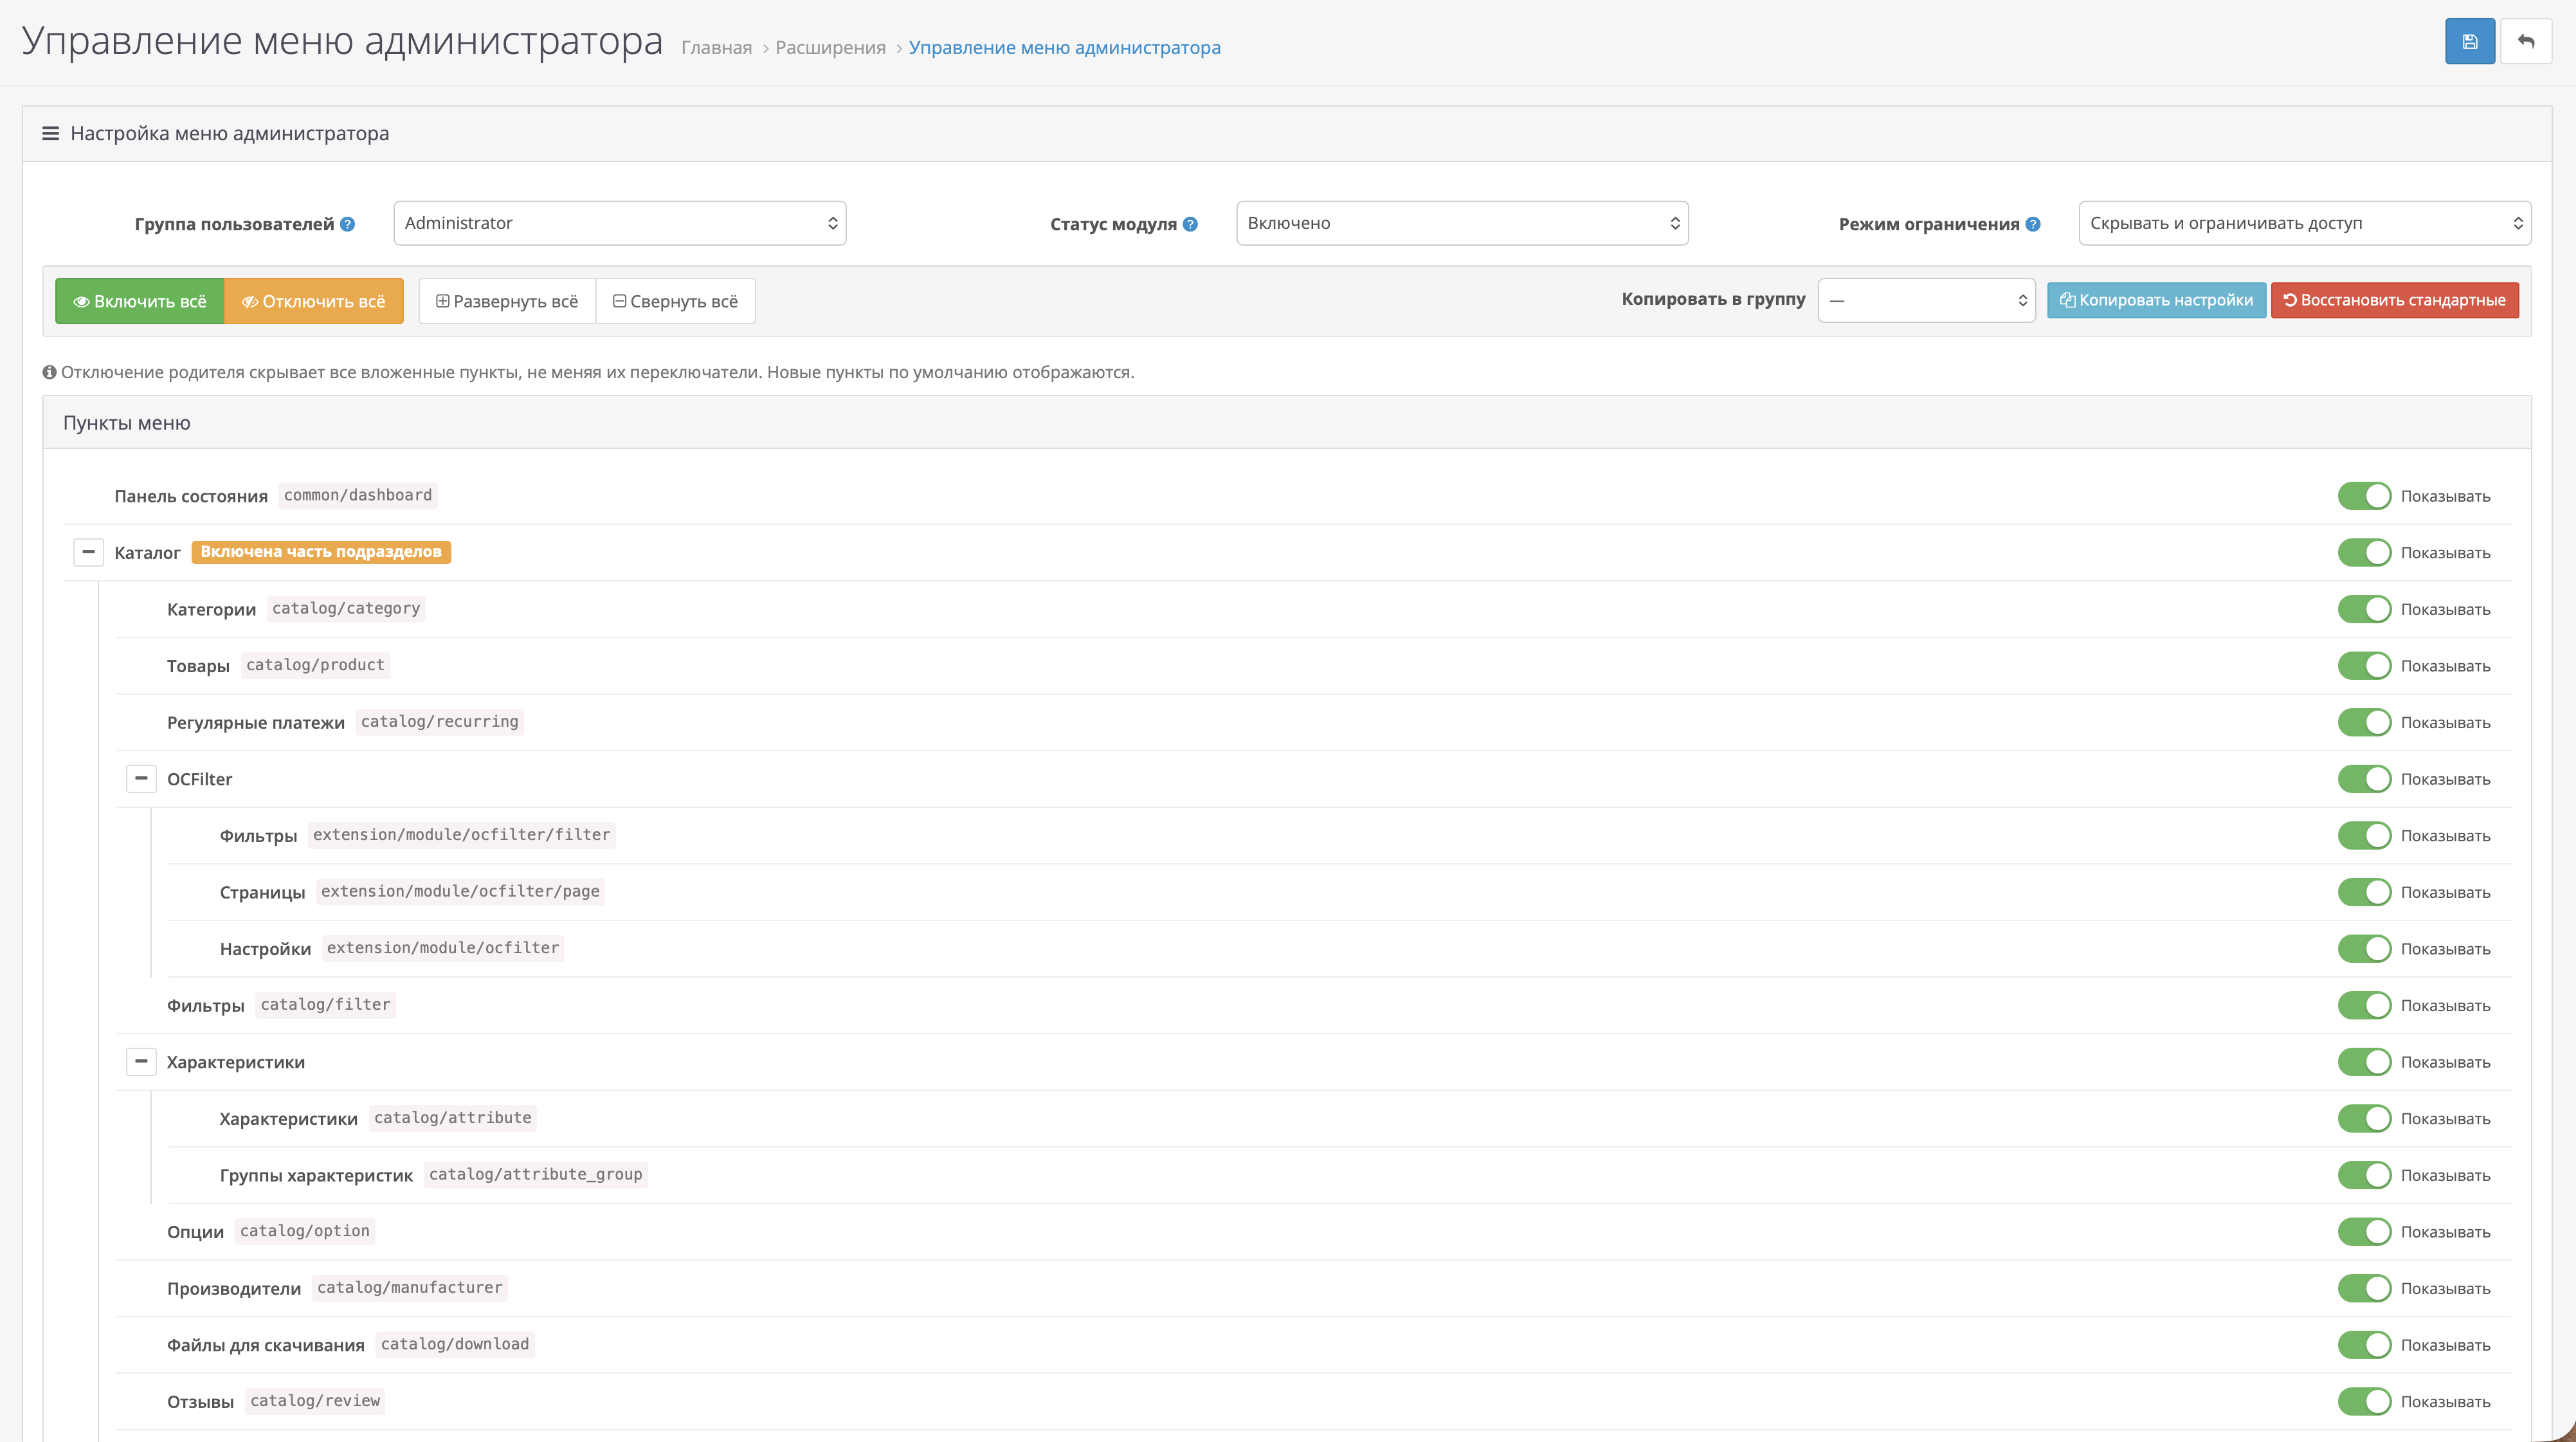The width and height of the screenshot is (2576, 1442).
Task: Toggle visibility of Панель состояния
Action: point(2364,496)
